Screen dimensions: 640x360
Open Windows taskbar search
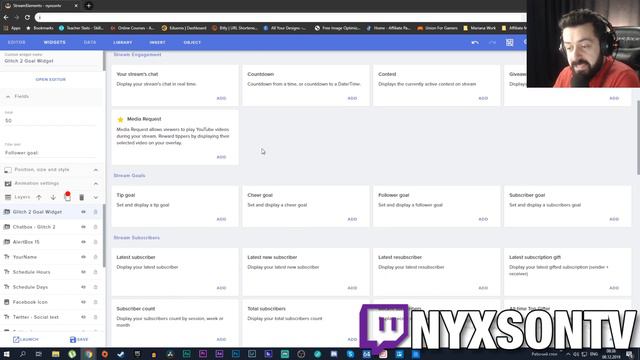coord(23,354)
